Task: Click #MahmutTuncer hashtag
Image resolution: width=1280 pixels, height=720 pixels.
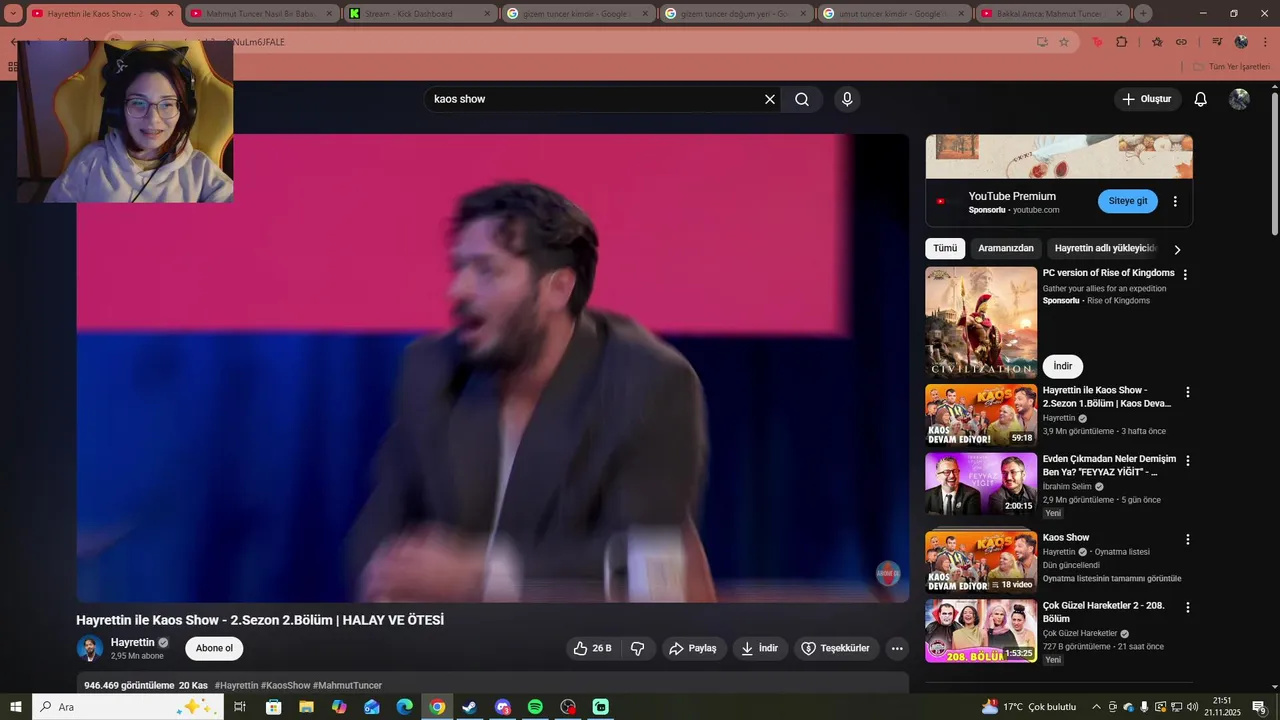Action: pos(348,685)
